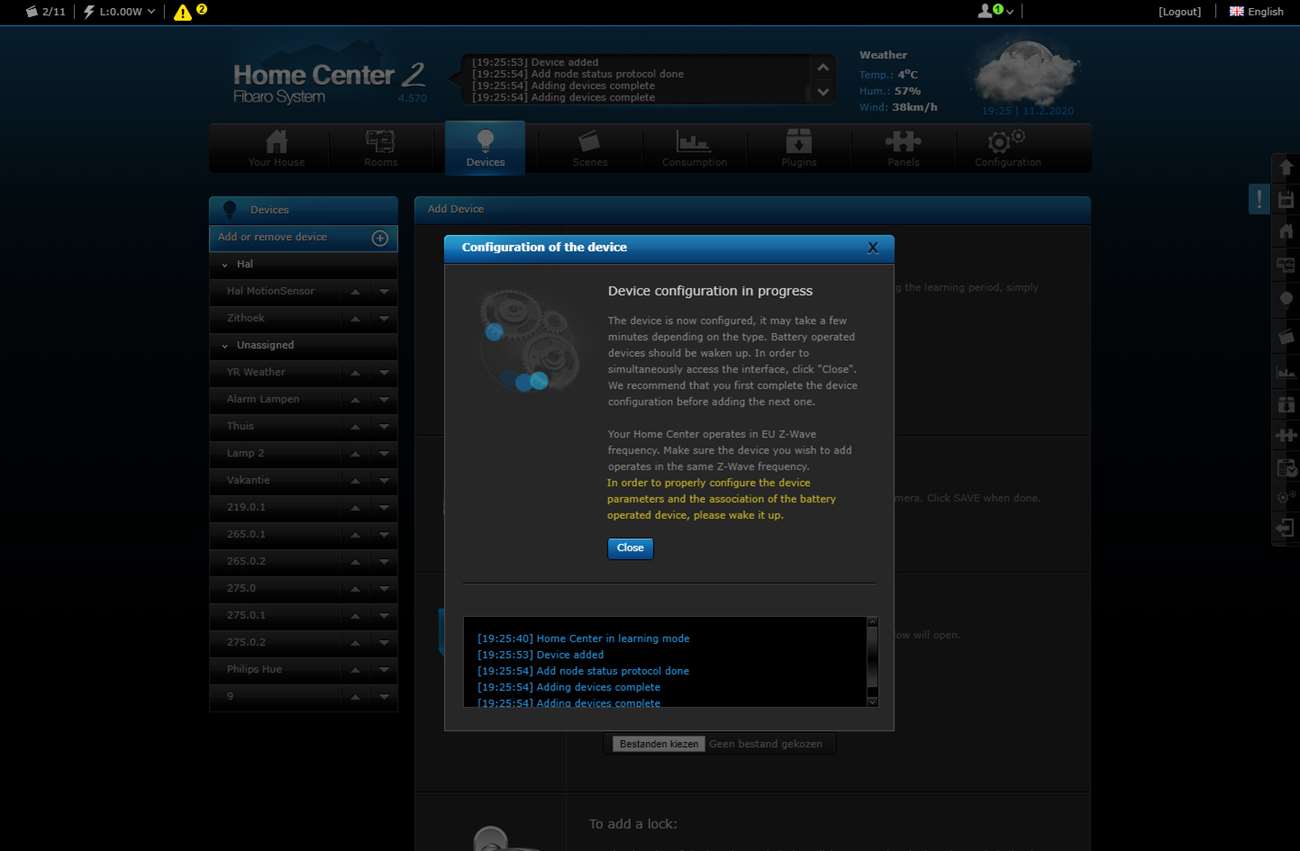Click the down arrow beside Lamp 2

pos(384,454)
